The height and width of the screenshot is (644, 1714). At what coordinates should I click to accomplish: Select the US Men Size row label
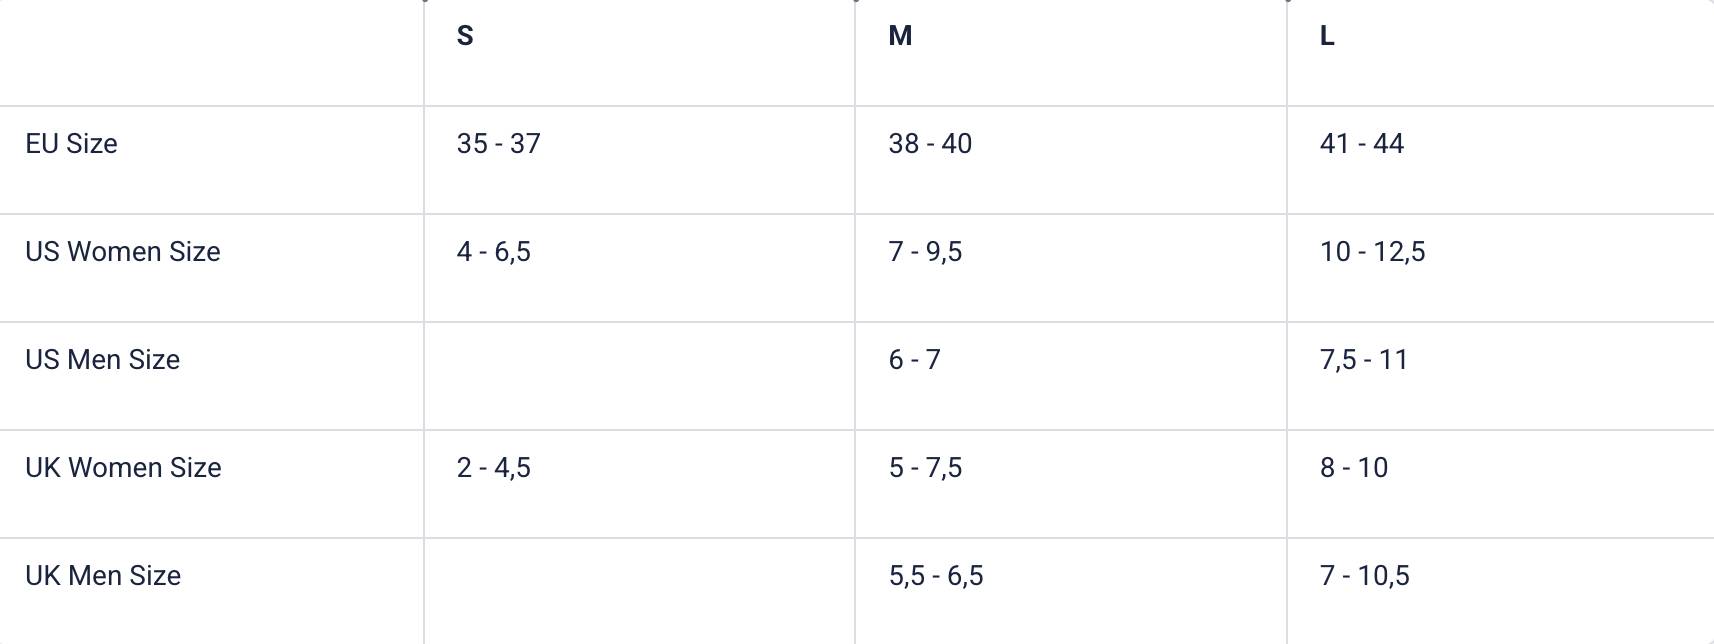103,360
